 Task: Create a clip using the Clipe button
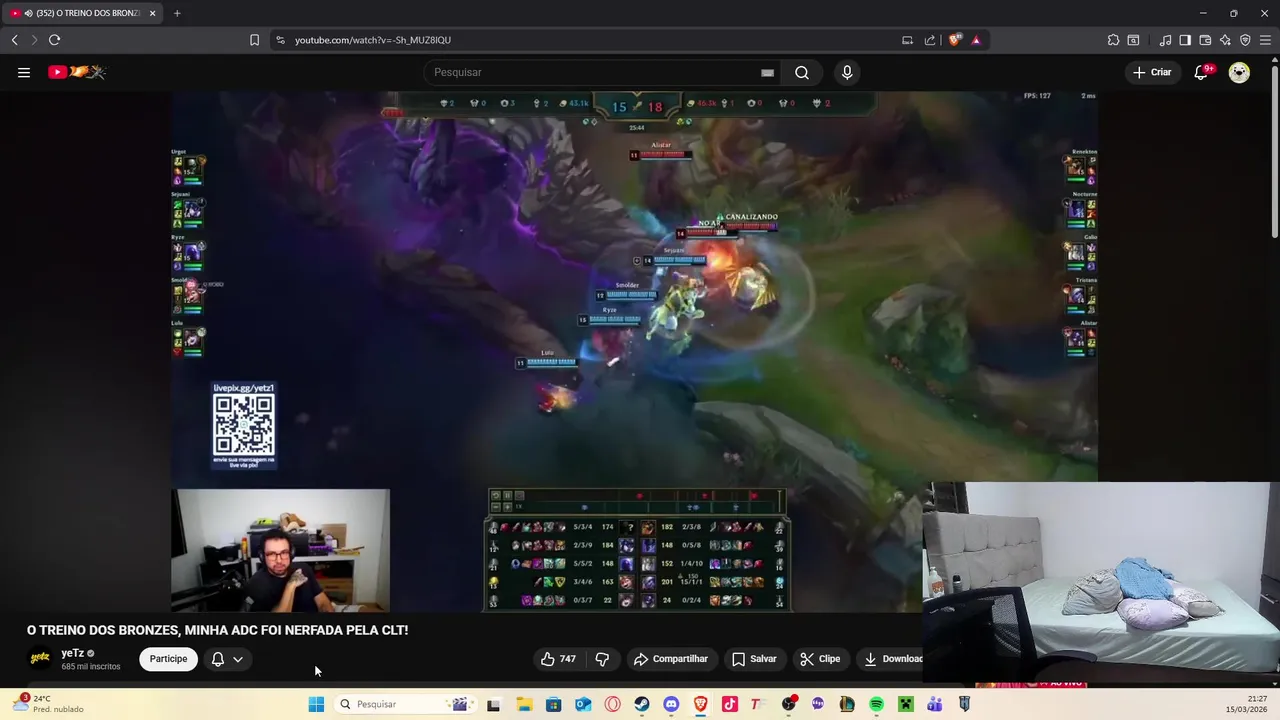tap(820, 659)
